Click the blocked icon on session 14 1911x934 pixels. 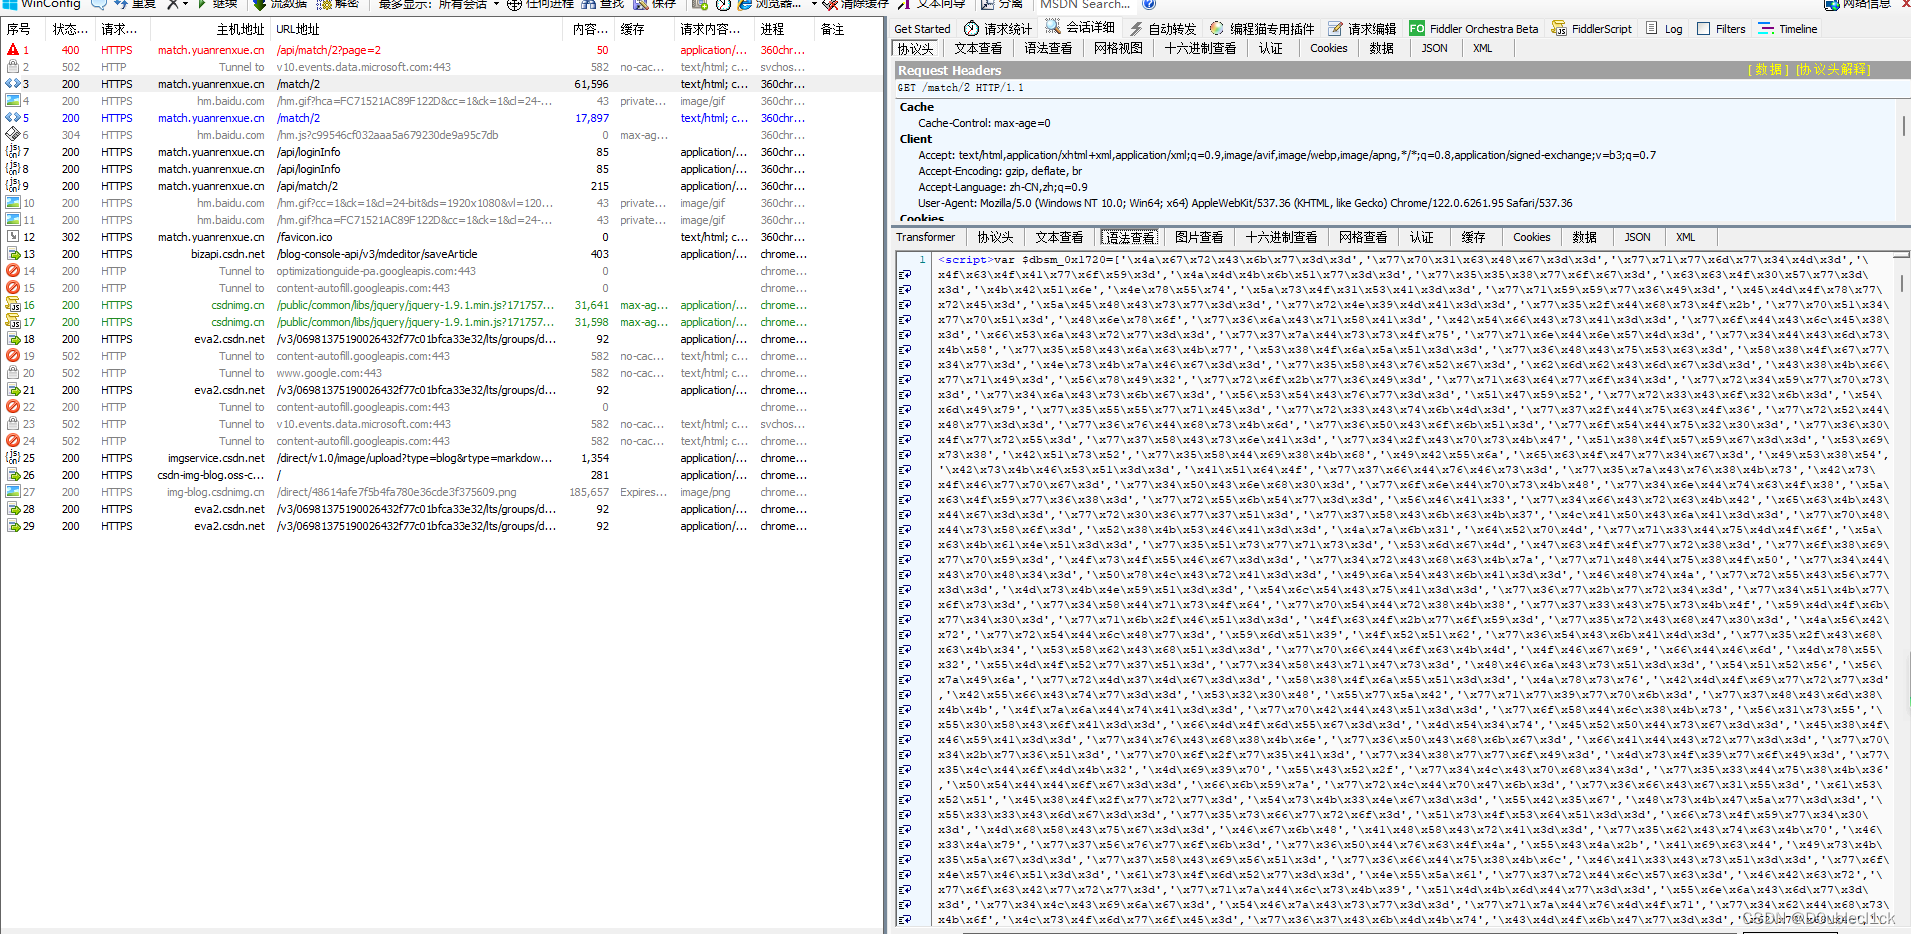pyautogui.click(x=13, y=271)
